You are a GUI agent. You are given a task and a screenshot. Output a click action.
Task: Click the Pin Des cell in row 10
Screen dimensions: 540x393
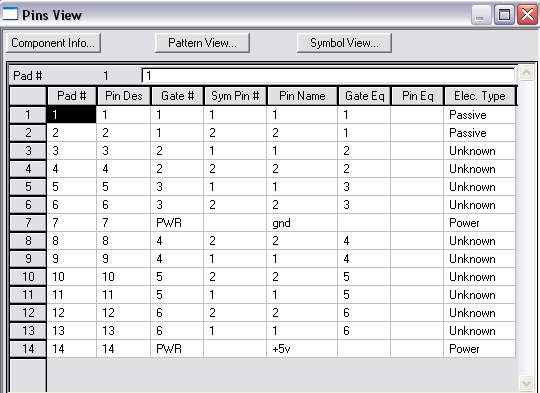(124, 277)
